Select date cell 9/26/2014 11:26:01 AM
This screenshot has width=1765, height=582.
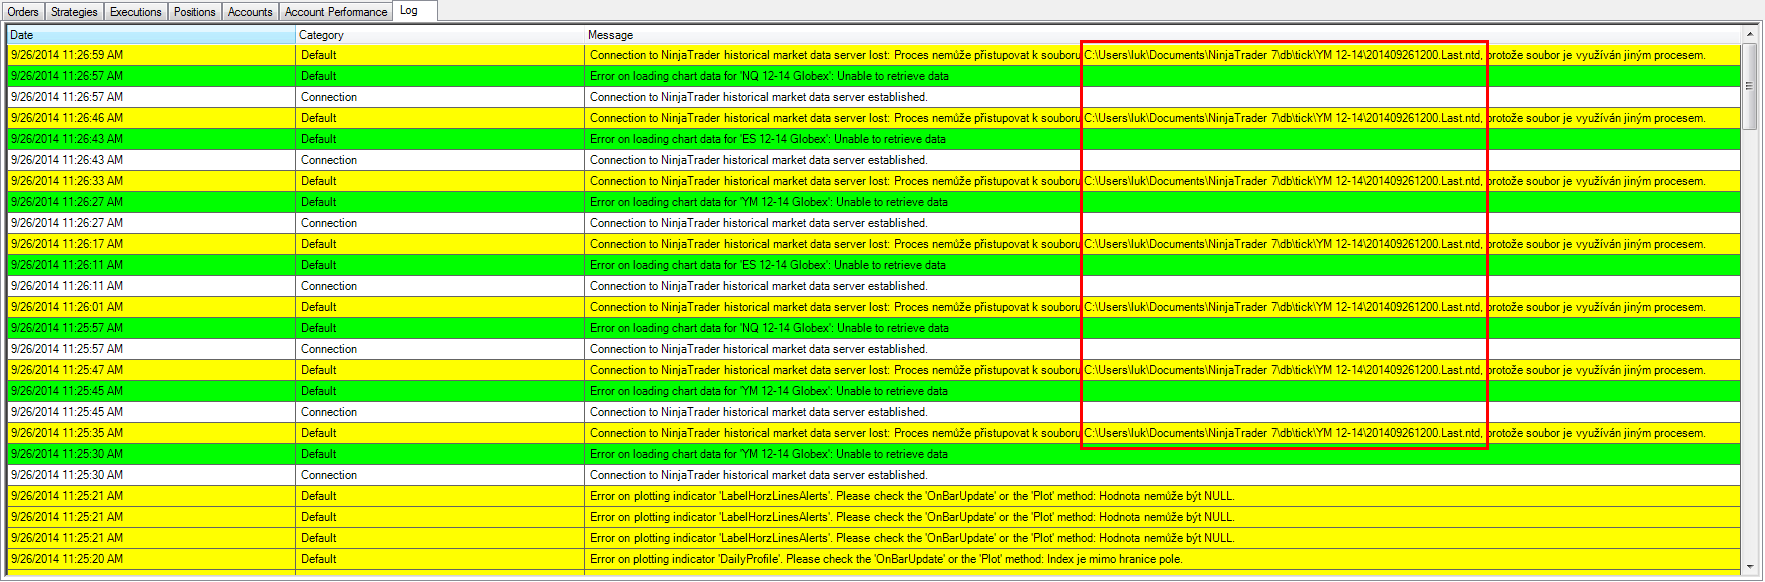151,307
